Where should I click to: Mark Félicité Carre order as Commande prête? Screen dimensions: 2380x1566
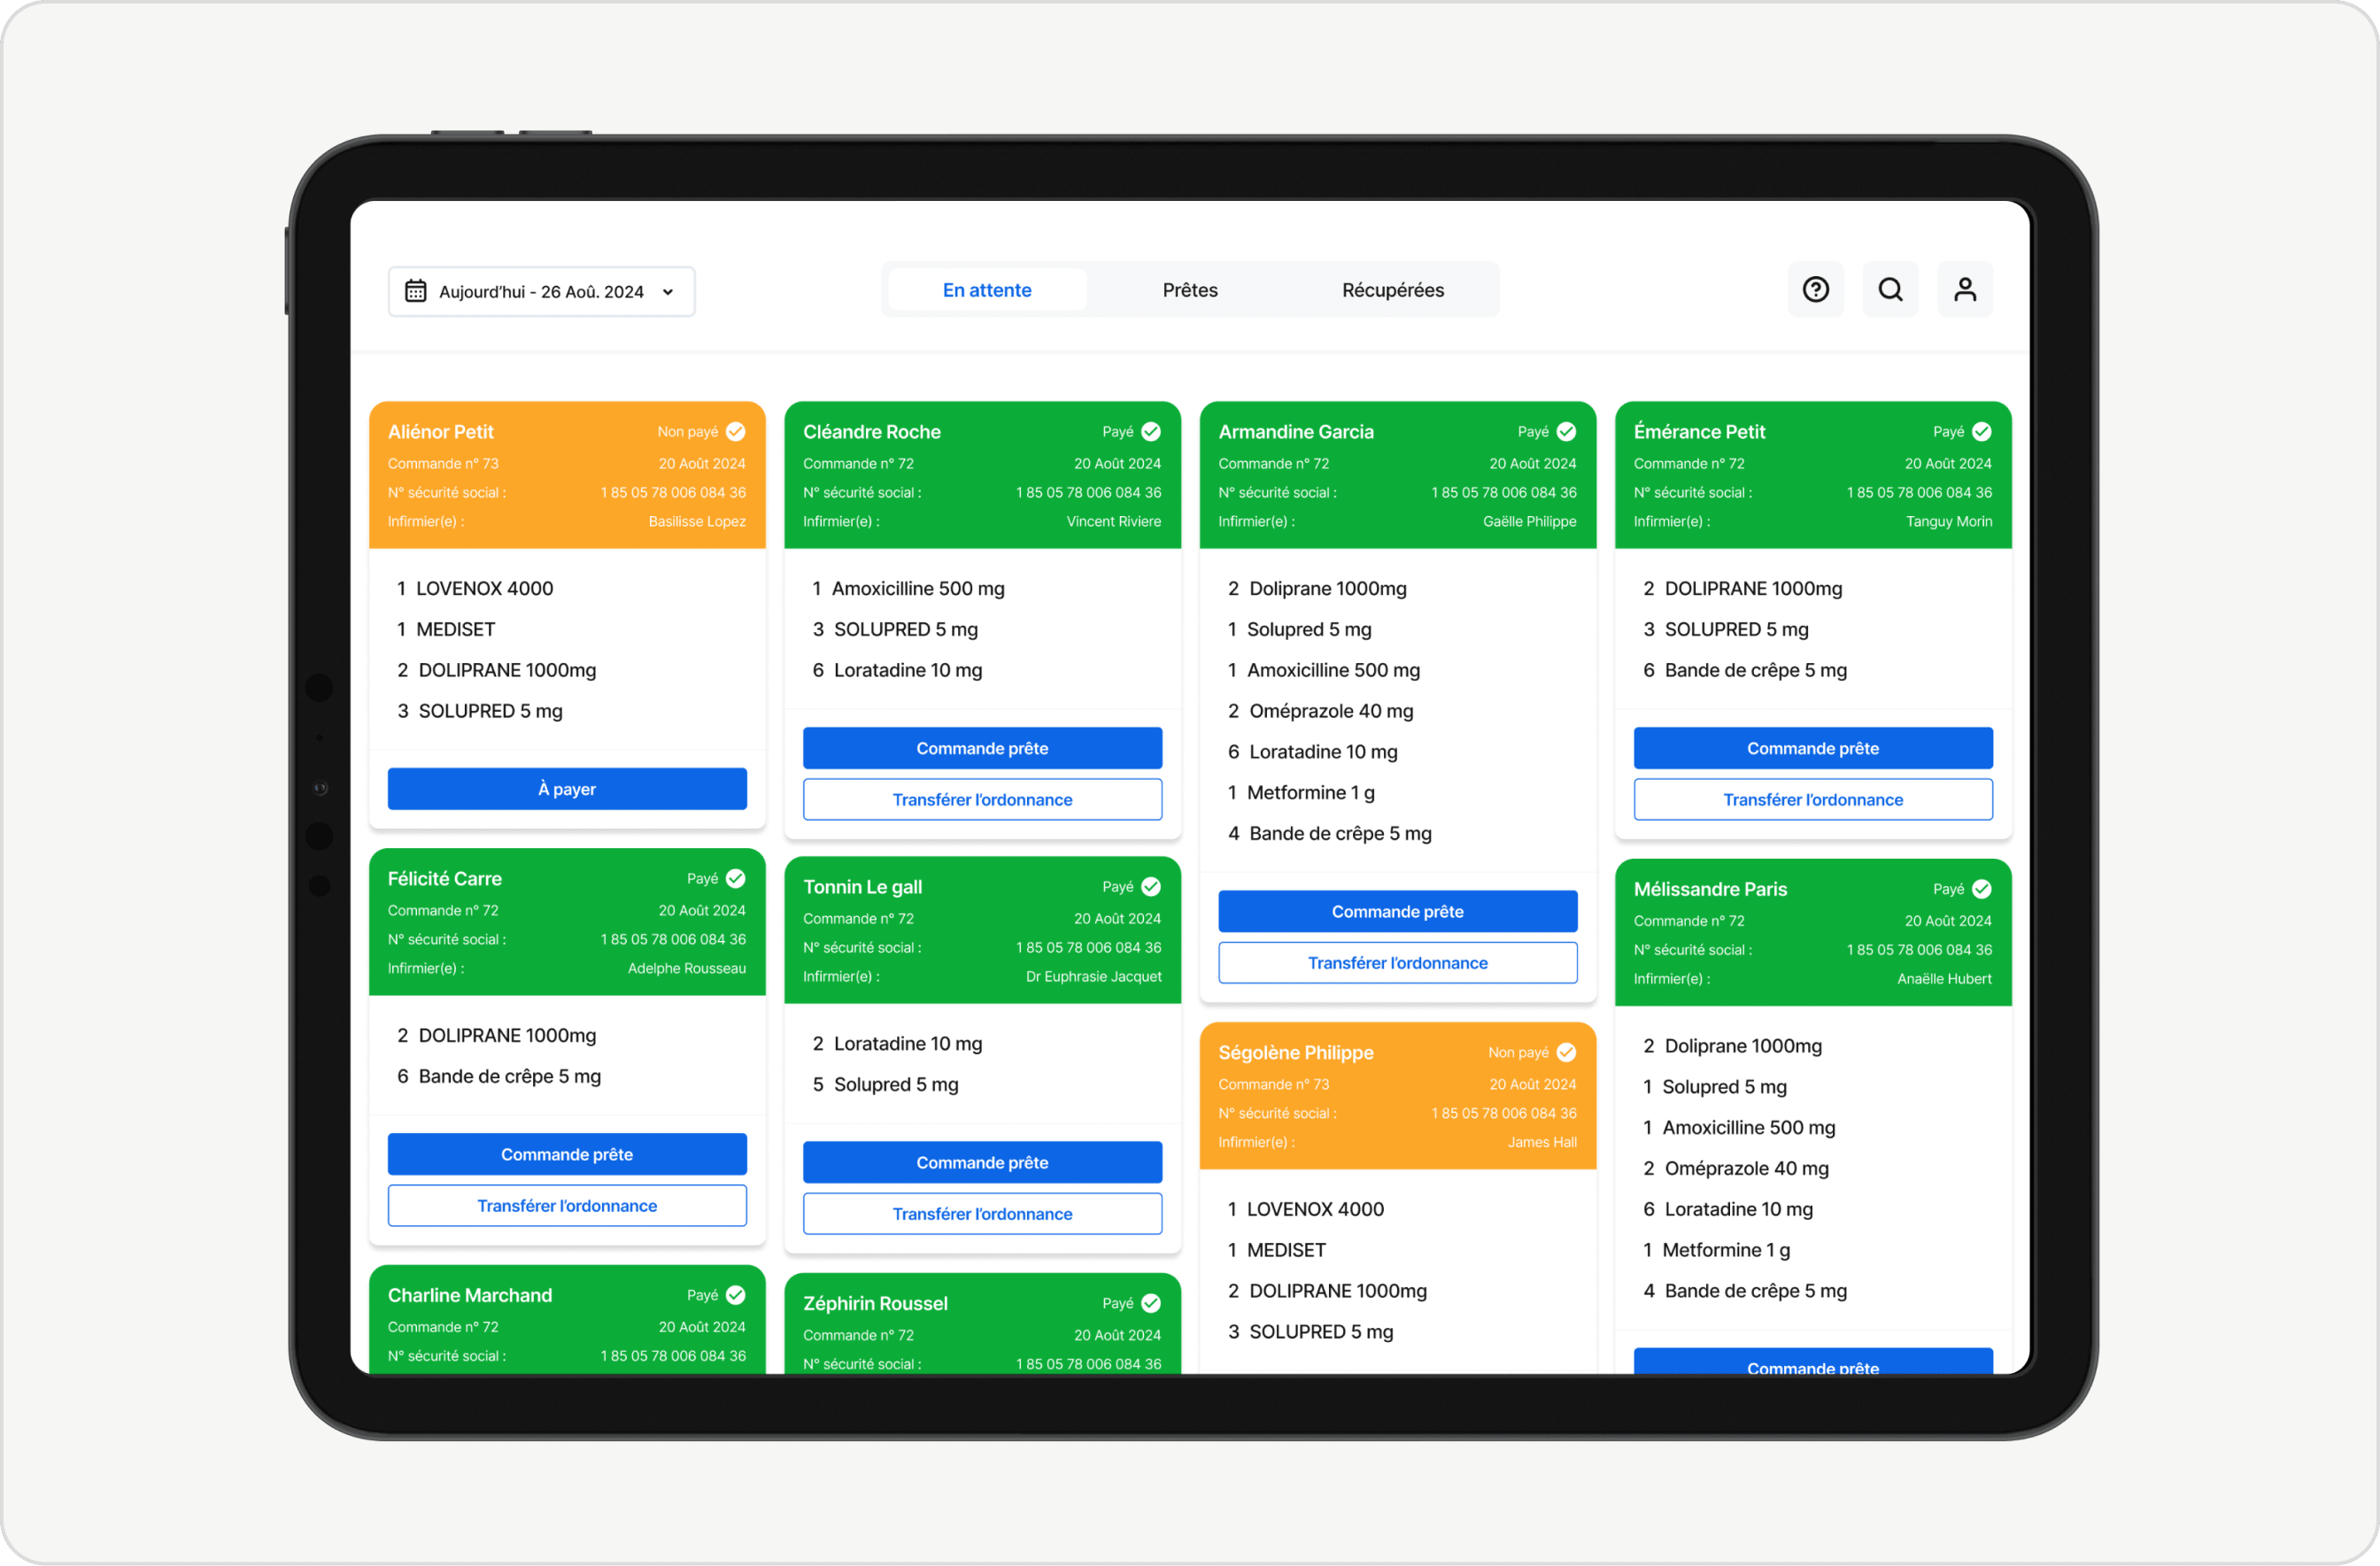tap(567, 1155)
